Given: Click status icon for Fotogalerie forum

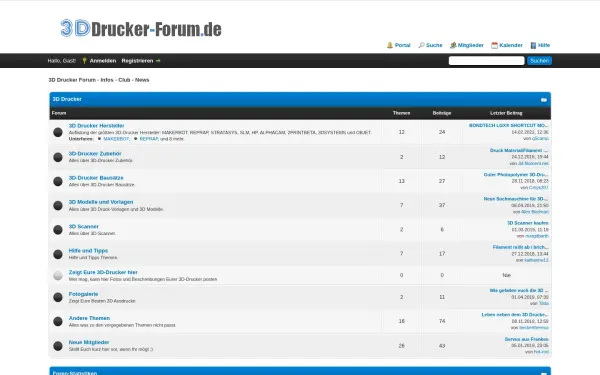Looking at the screenshot, I should coord(58,297).
